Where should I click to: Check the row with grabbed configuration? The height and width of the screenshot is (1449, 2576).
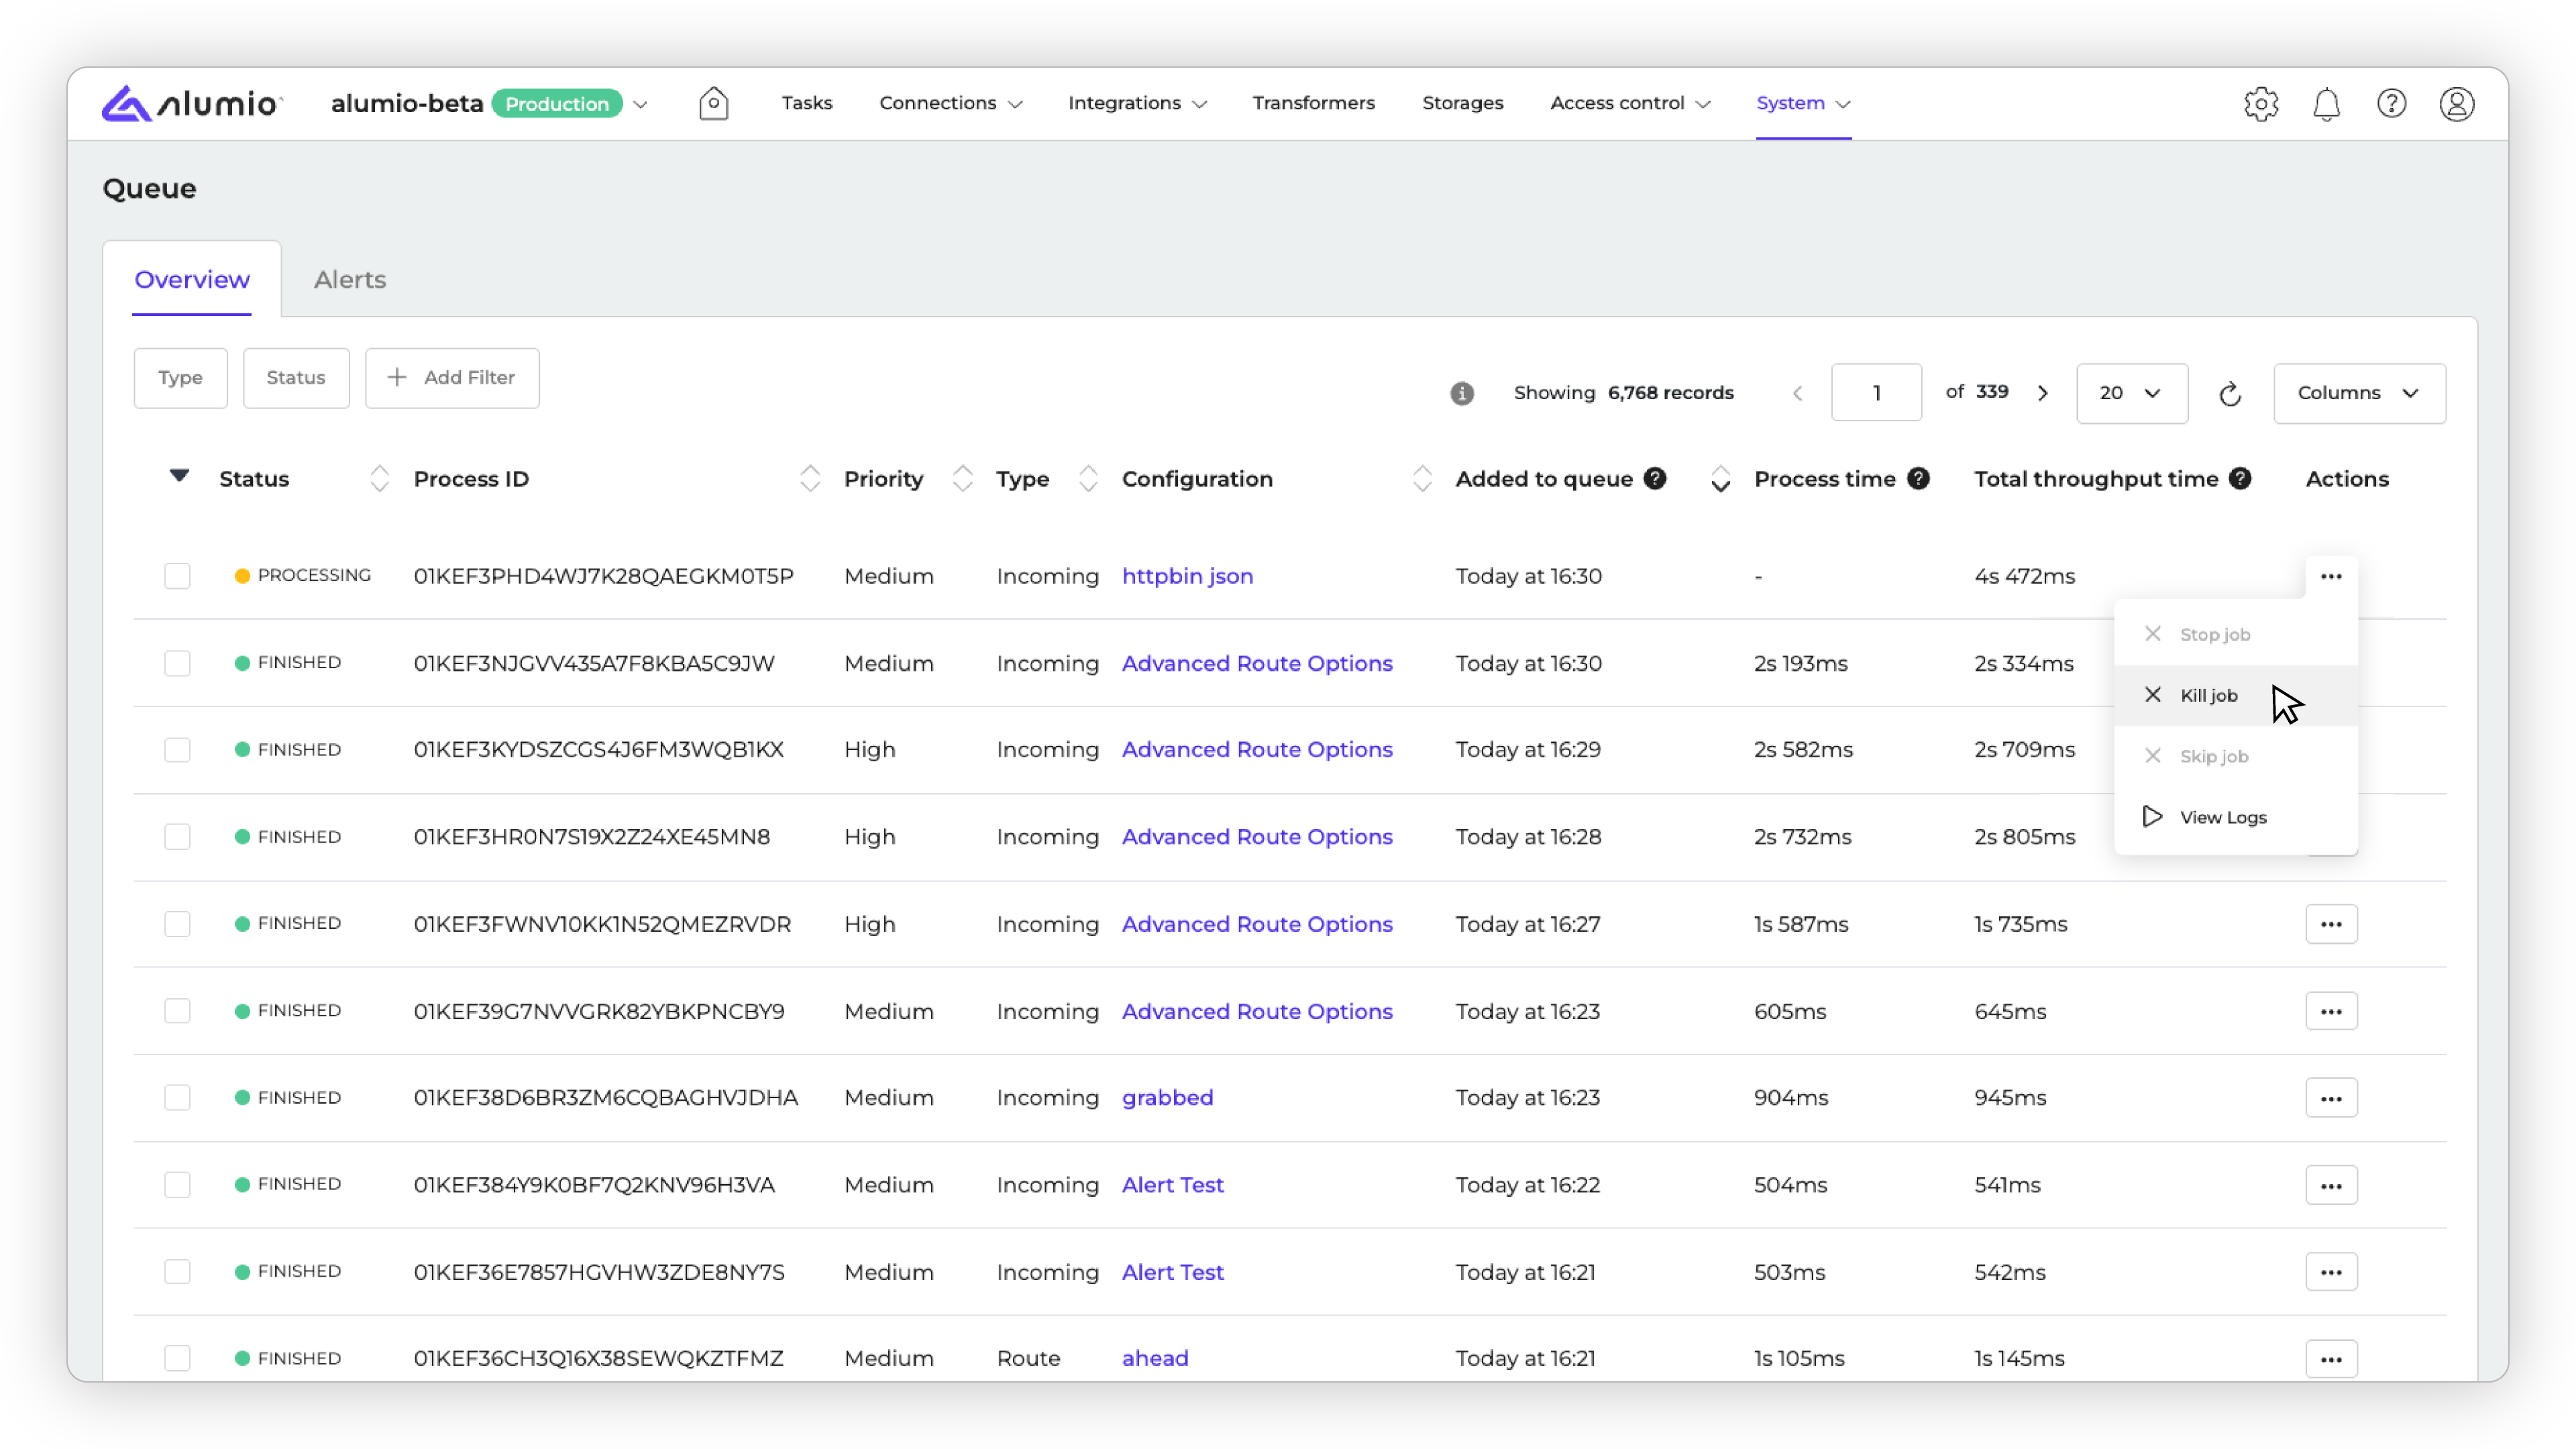coord(177,1098)
